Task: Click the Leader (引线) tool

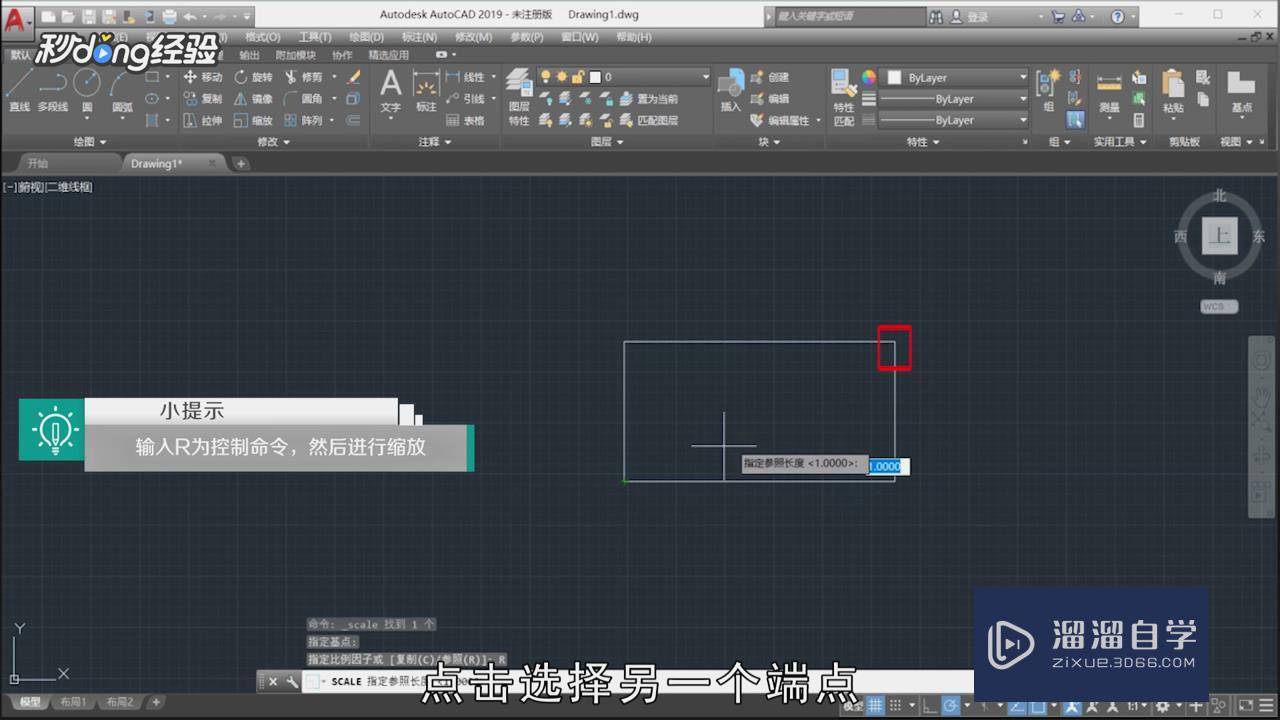Action: tap(466, 99)
